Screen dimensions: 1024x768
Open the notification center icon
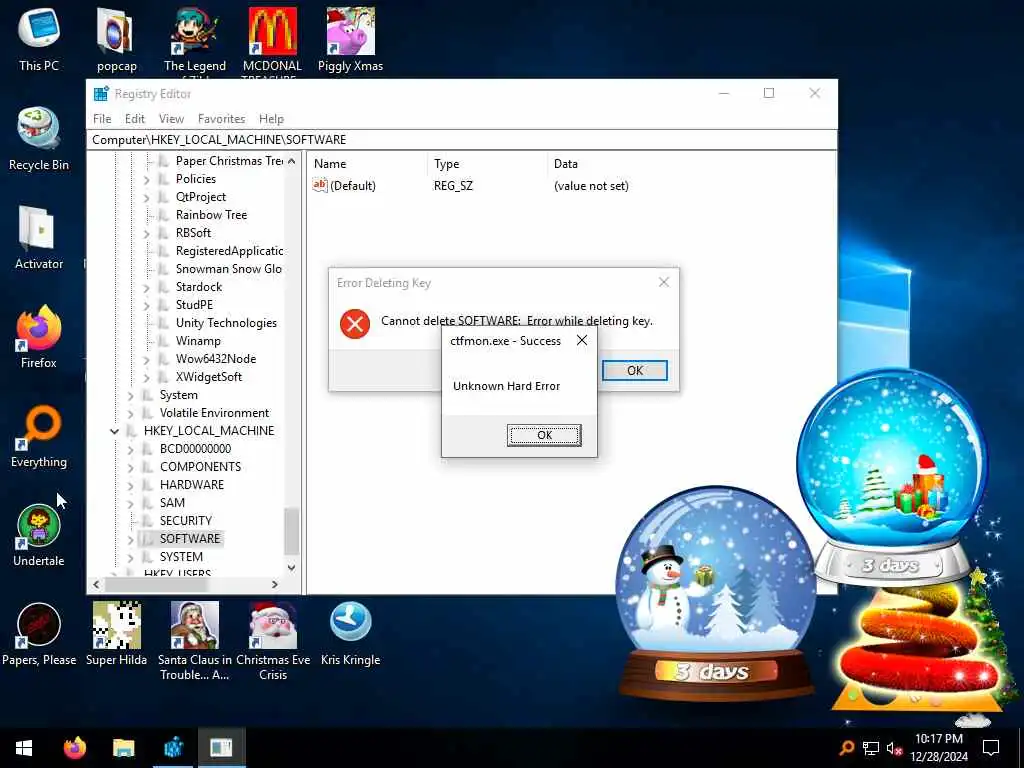[x=991, y=748]
